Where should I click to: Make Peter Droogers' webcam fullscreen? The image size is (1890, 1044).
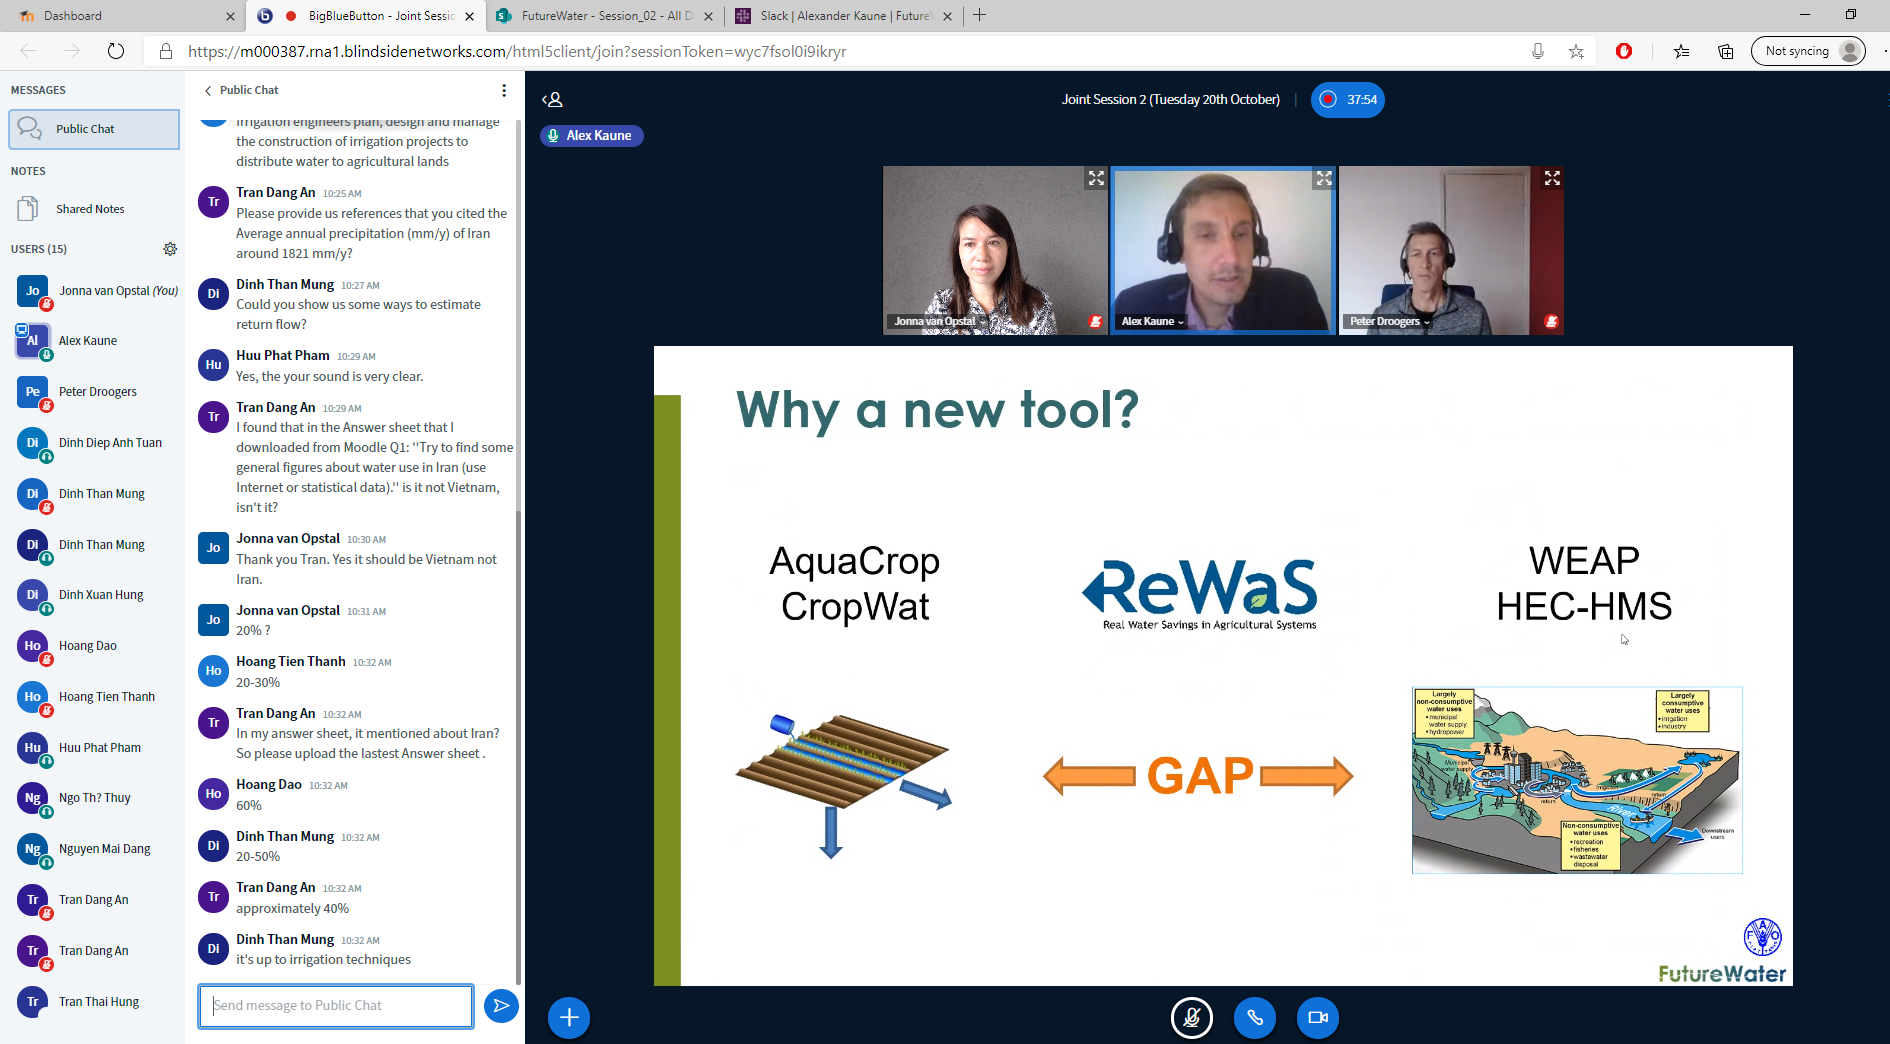tap(1552, 178)
